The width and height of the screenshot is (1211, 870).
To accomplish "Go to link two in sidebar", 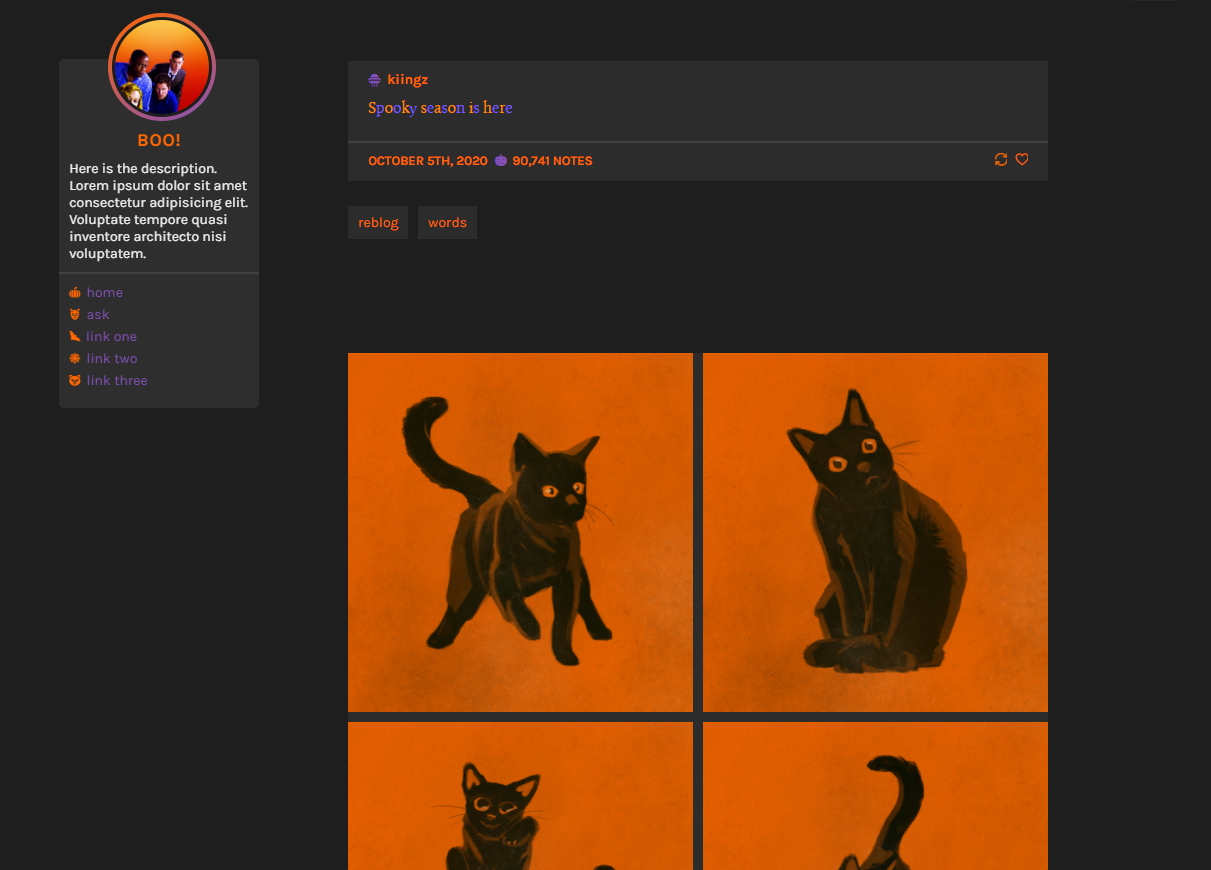I will [112, 359].
